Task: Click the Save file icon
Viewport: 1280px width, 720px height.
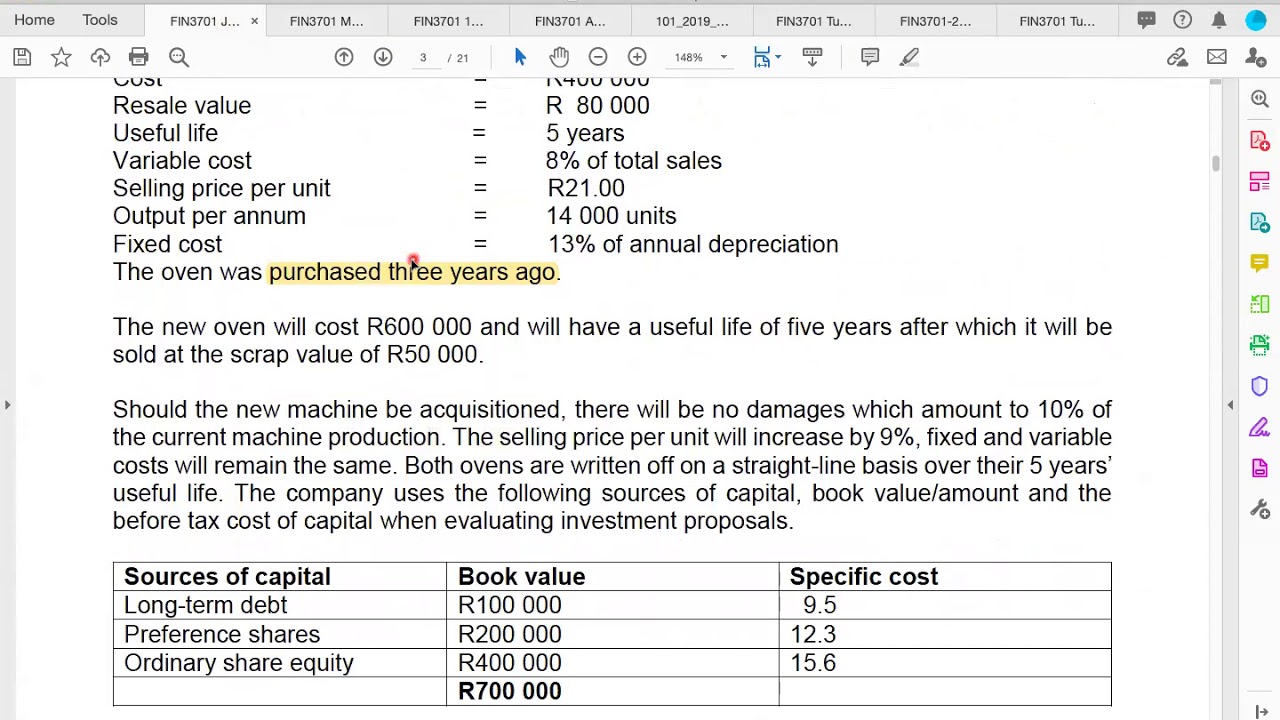Action: (22, 57)
